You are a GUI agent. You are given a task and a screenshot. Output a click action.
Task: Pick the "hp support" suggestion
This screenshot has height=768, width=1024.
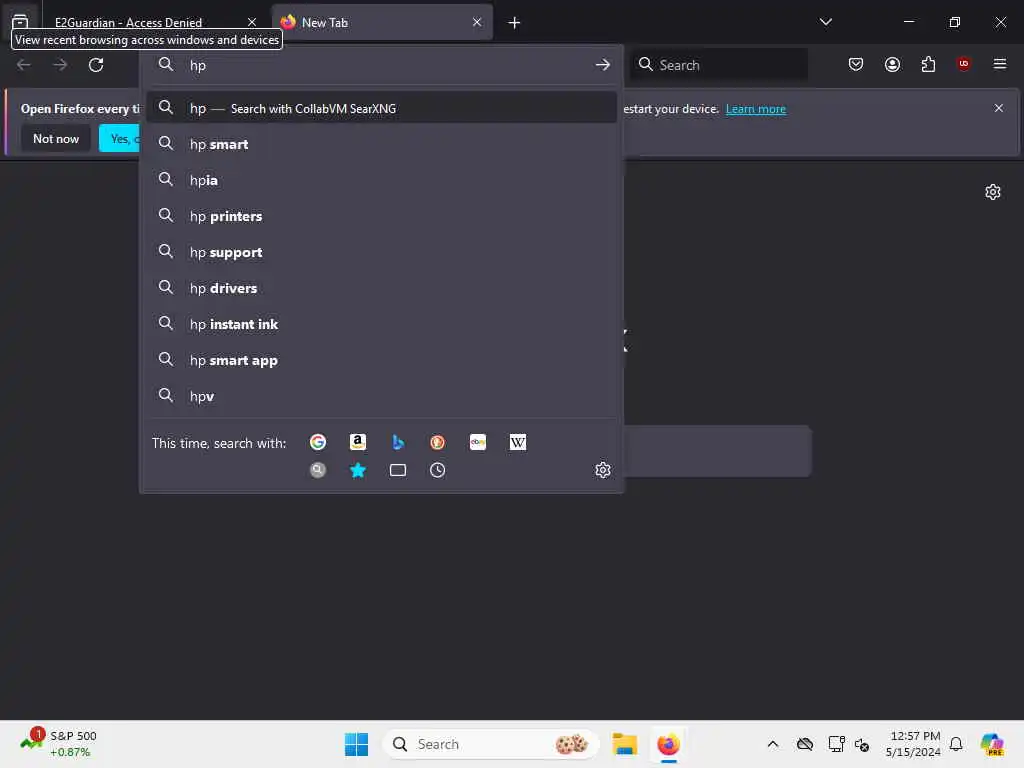[381, 252]
